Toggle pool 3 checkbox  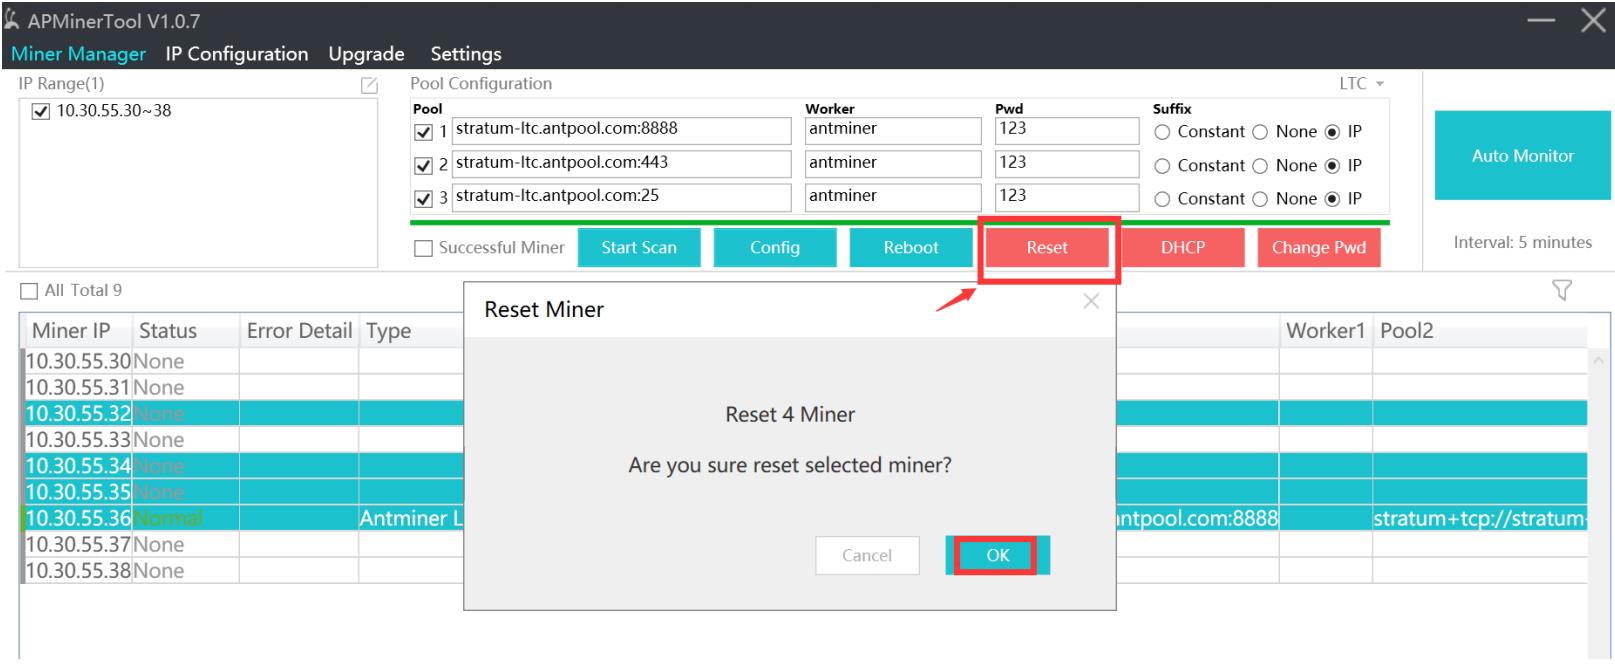click(x=423, y=199)
